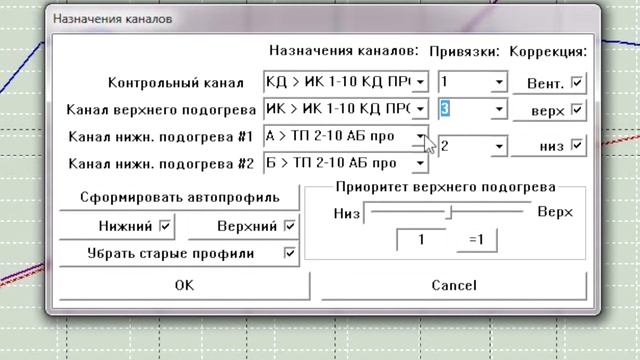Confirm with the OK button
The height and width of the screenshot is (360, 640).
[184, 285]
